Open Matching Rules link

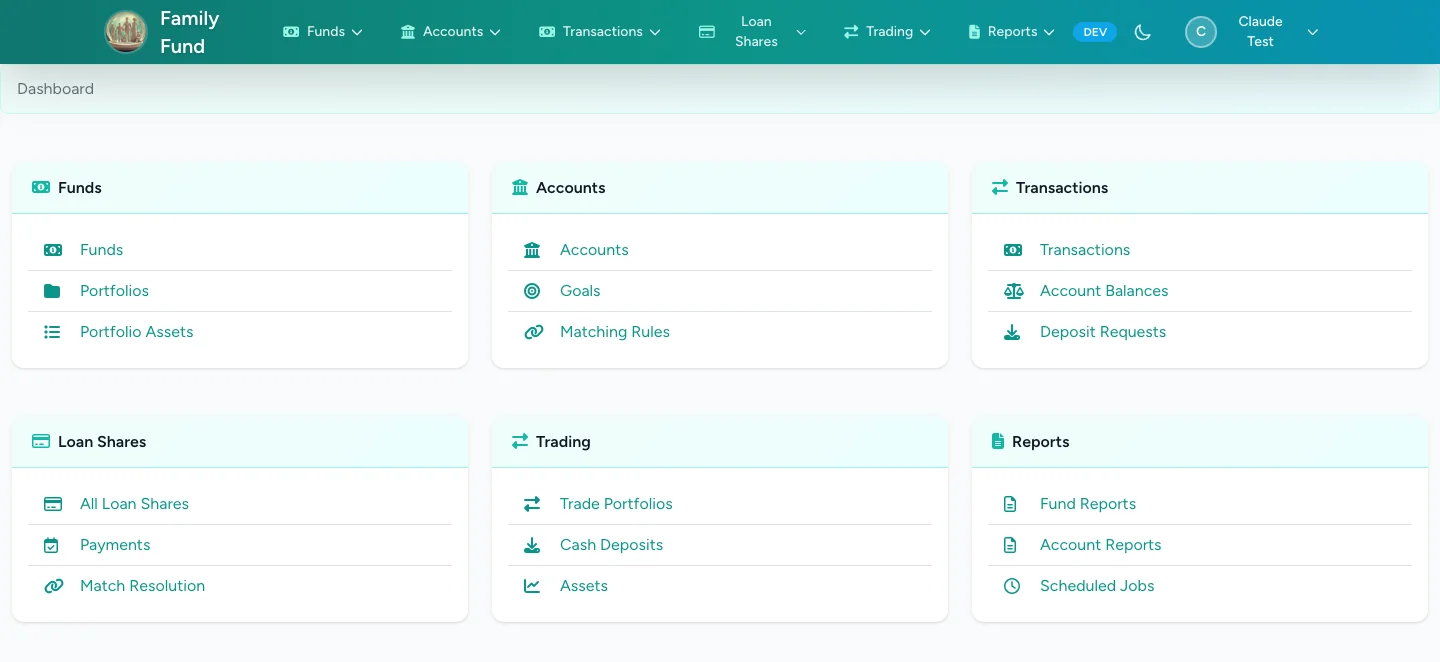[615, 332]
